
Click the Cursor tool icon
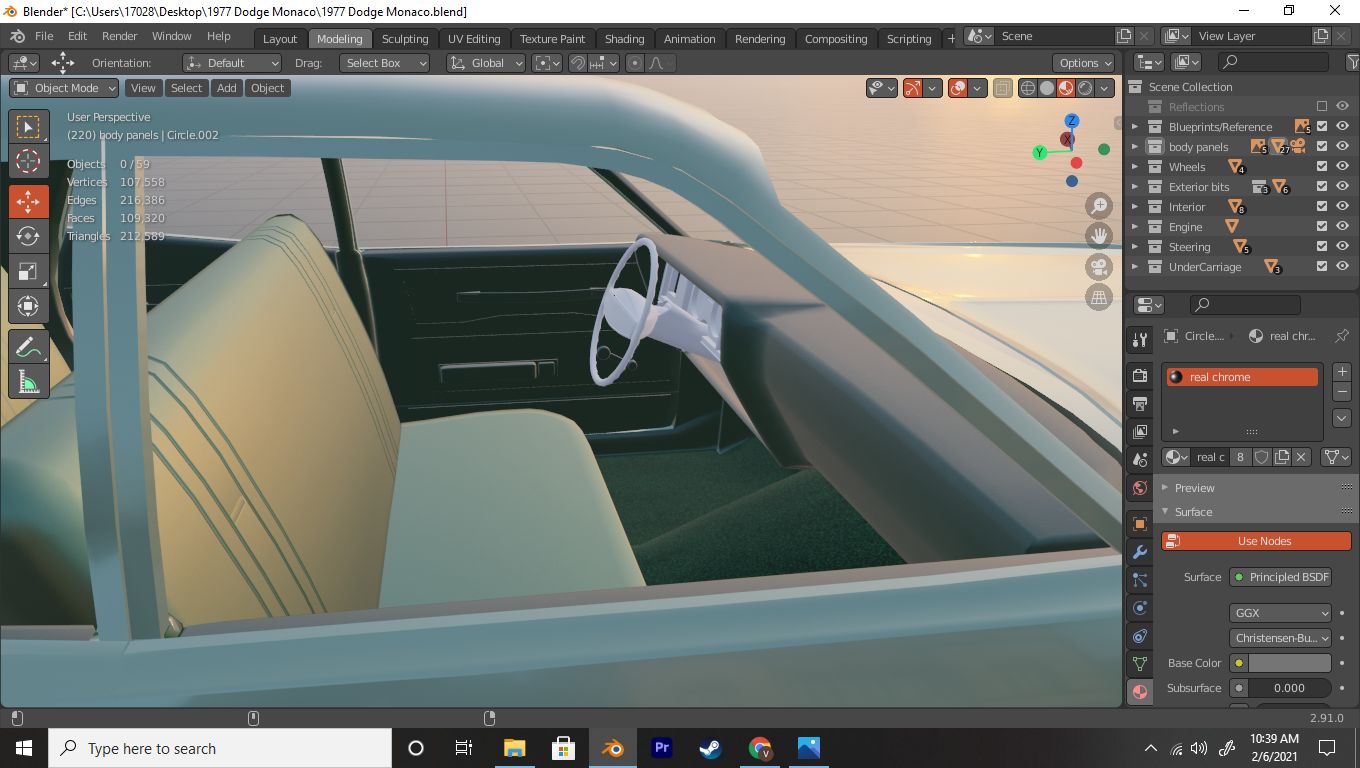click(28, 161)
